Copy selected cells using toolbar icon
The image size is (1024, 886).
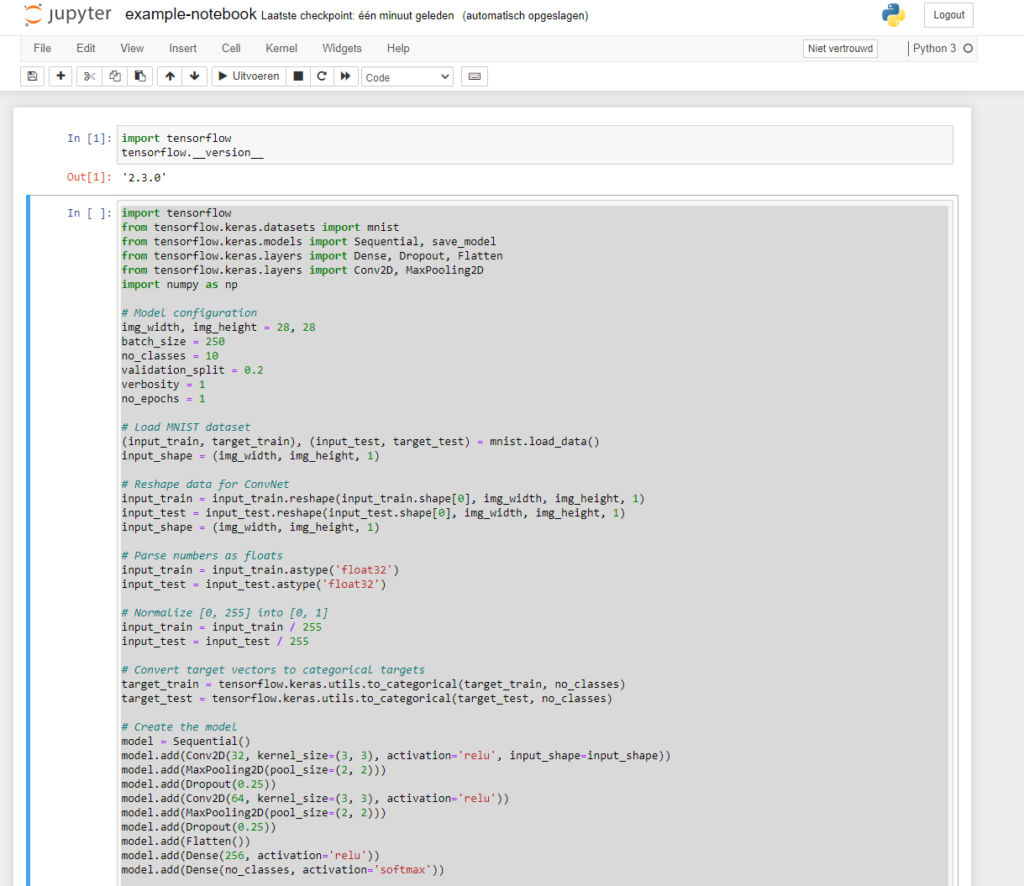point(115,77)
